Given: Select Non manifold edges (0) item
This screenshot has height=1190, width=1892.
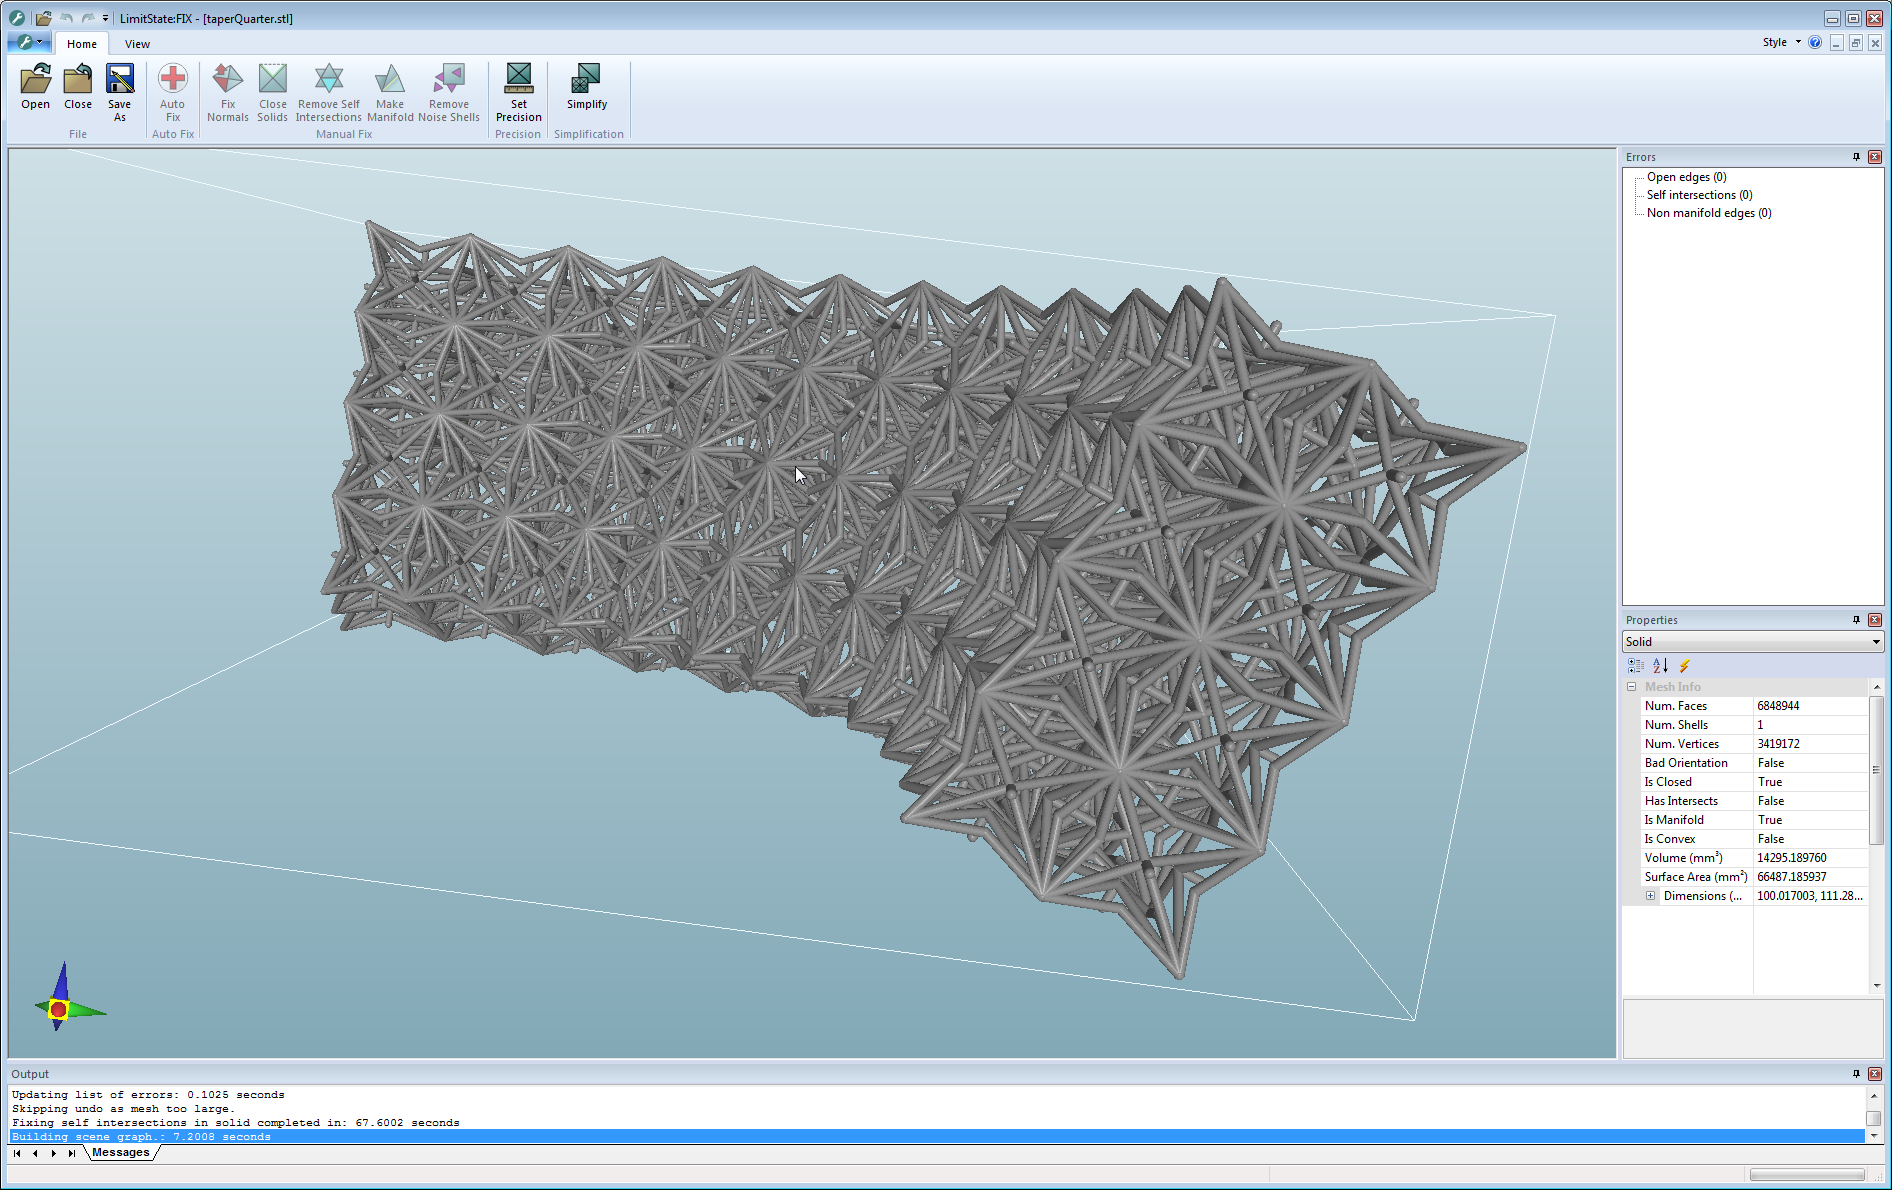Looking at the screenshot, I should (1709, 213).
